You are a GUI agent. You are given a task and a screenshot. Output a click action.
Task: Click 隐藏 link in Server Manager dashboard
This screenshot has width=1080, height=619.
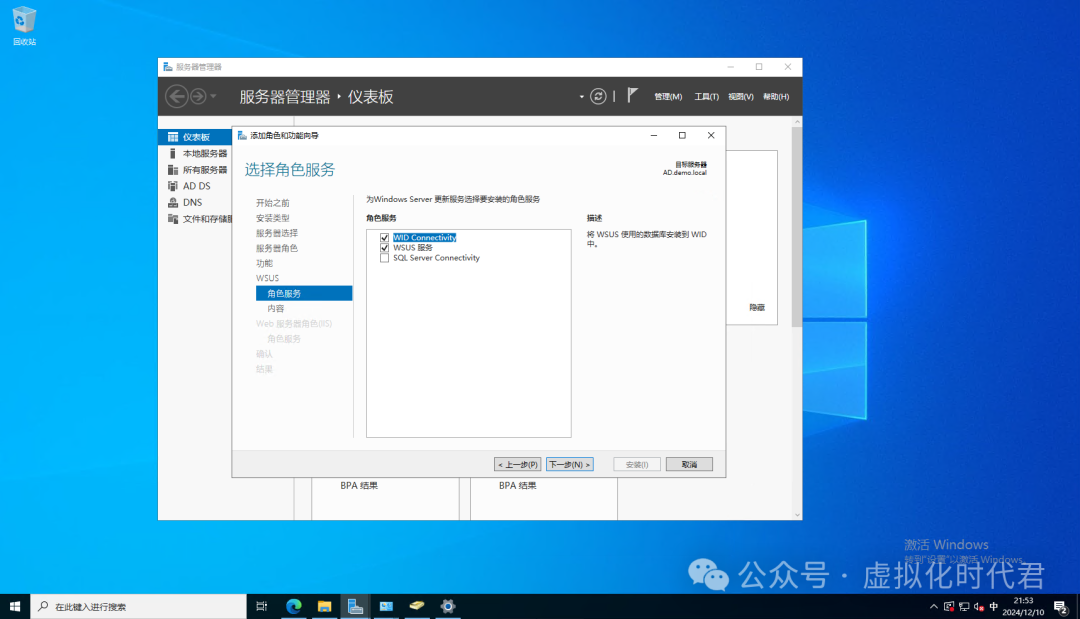click(757, 308)
